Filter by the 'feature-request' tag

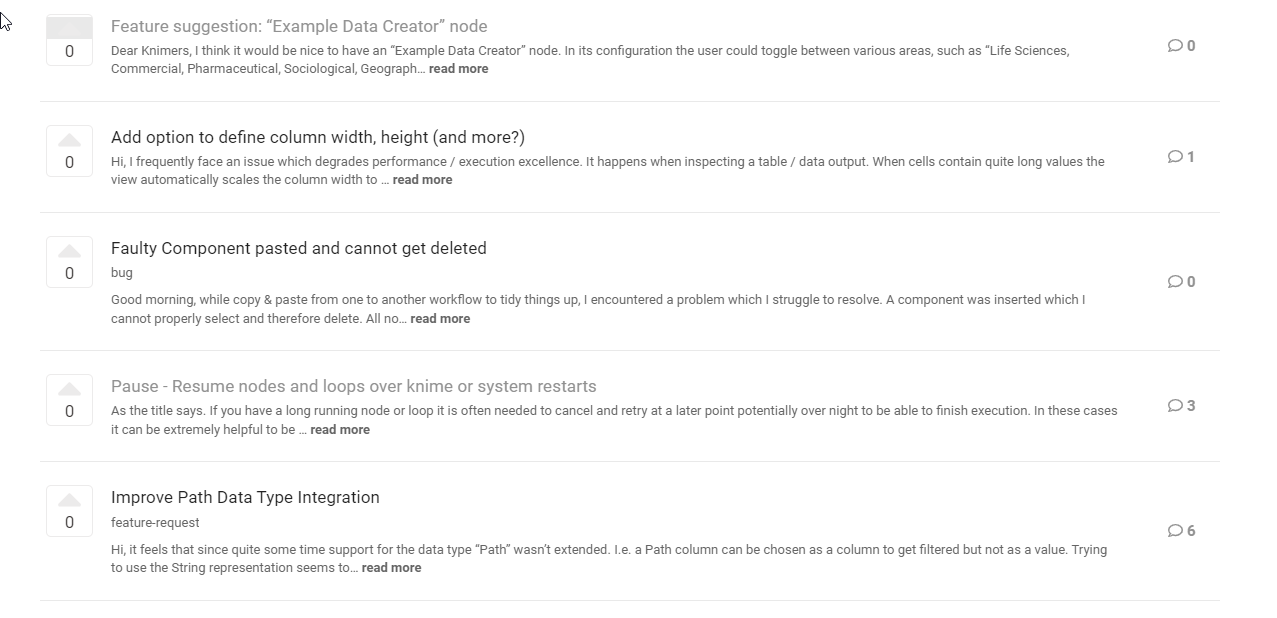point(155,523)
